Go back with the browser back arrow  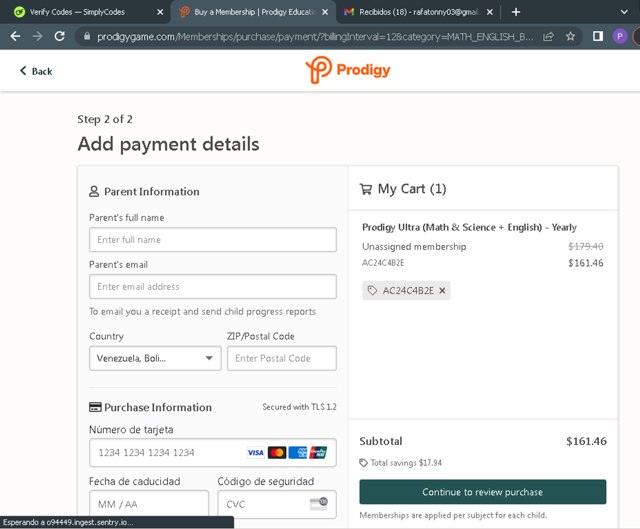coord(14,36)
